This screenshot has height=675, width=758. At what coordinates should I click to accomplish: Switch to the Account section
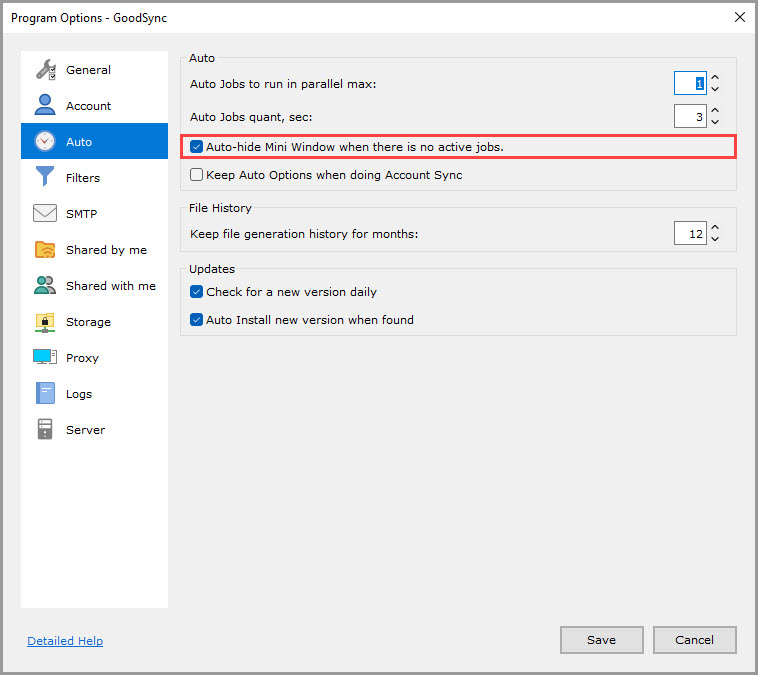(x=88, y=106)
